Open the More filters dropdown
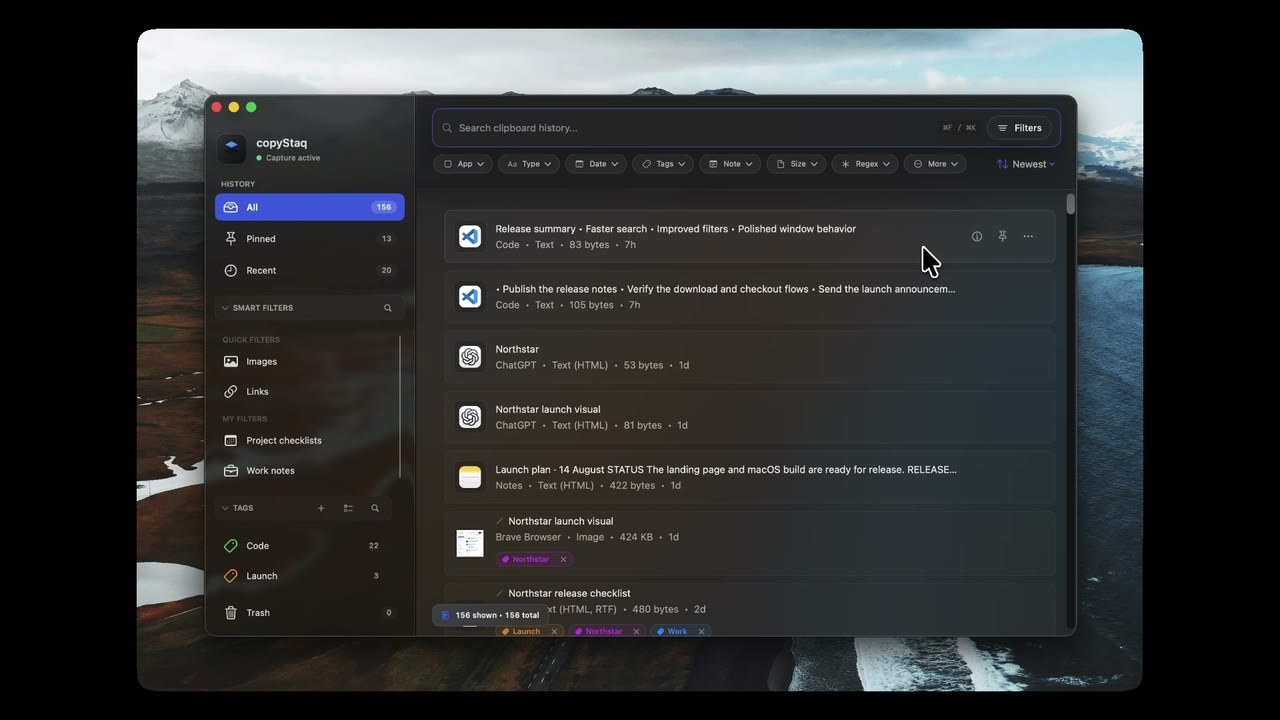Viewport: 1280px width, 720px height. click(935, 164)
